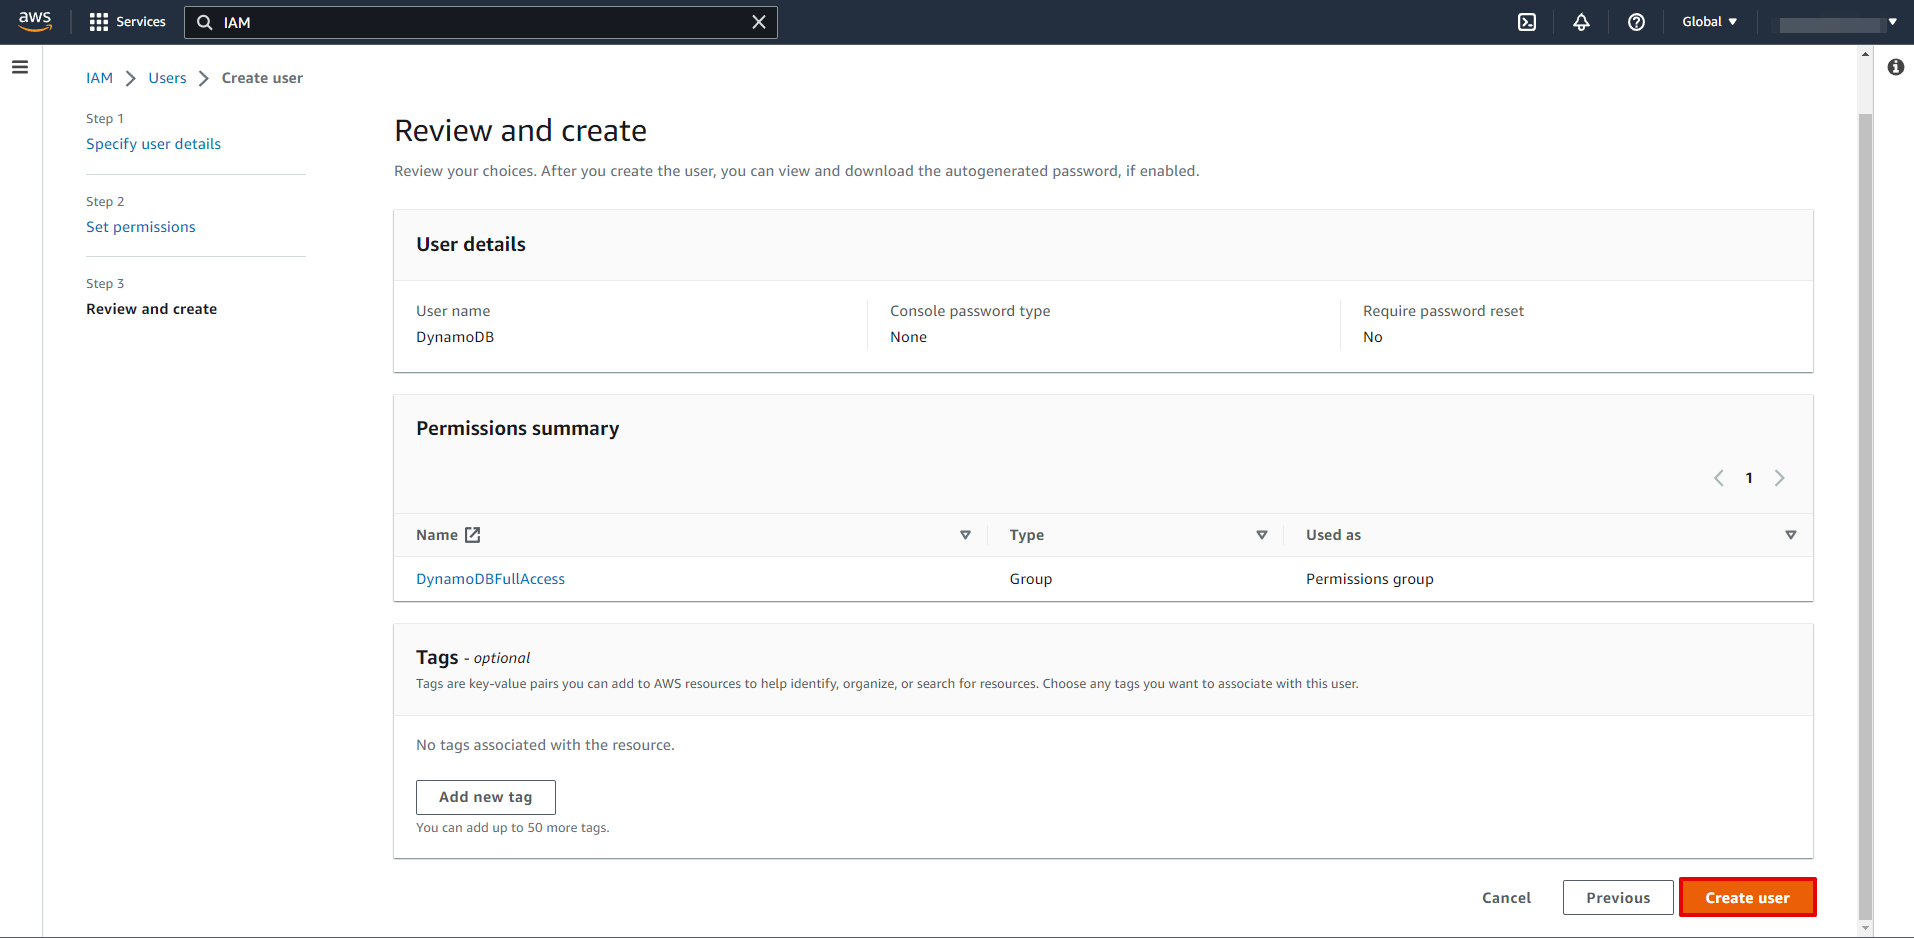Screen dimensions: 1914x938
Task: Go to Users breadcrumb link
Action: coord(167,78)
